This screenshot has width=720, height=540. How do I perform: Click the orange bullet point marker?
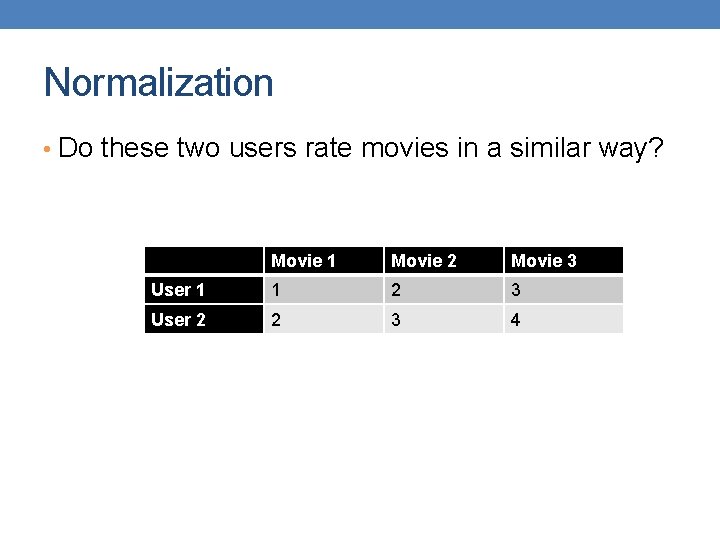pos(47,149)
